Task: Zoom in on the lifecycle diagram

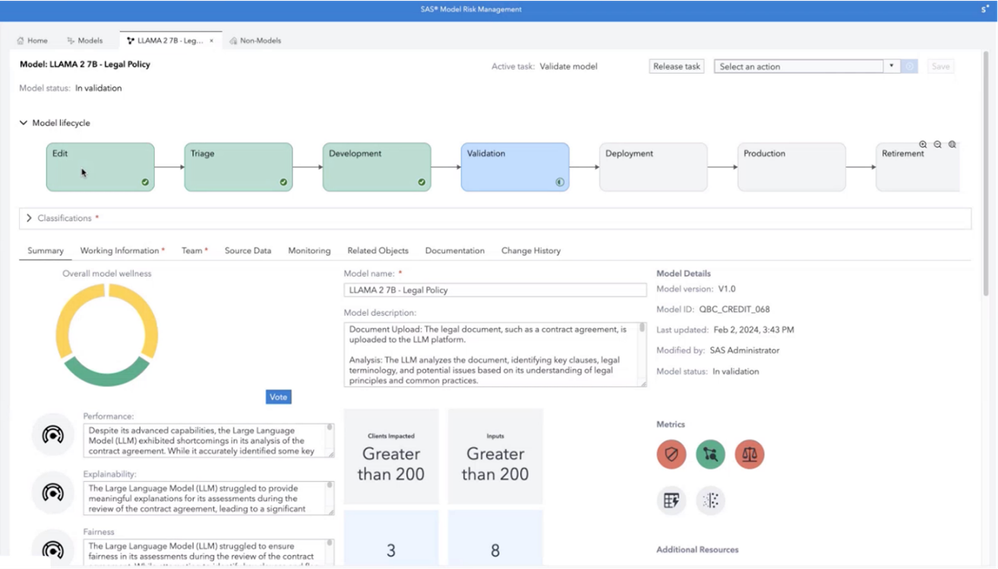Action: [923, 144]
